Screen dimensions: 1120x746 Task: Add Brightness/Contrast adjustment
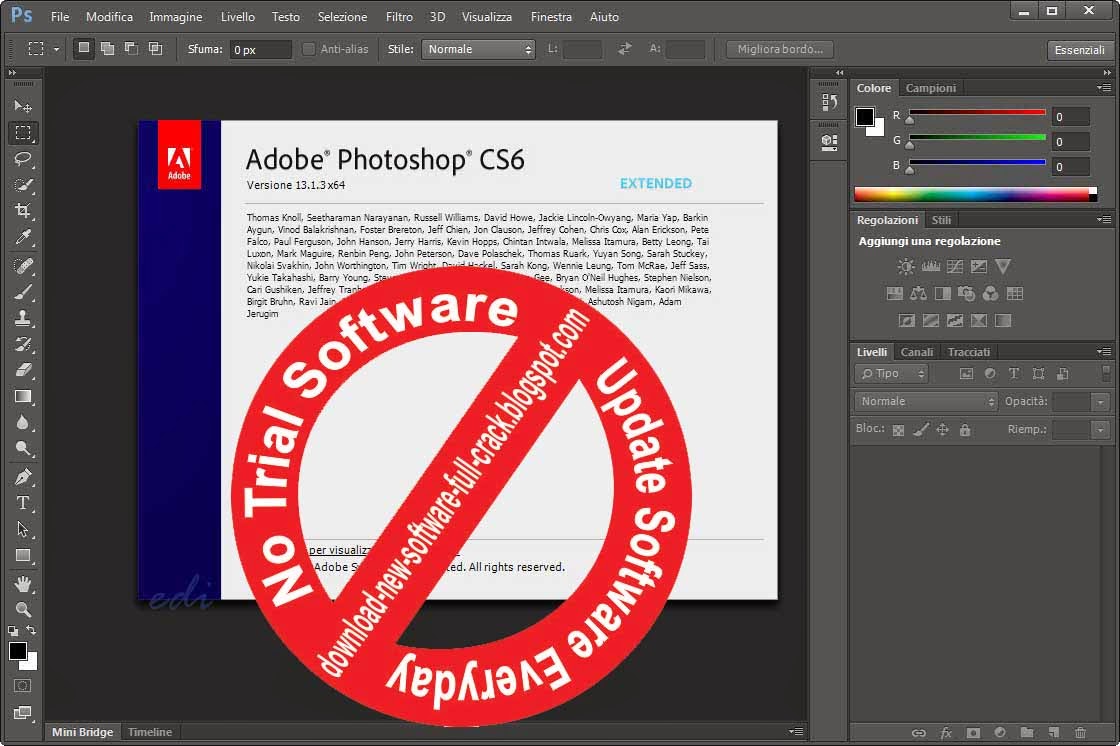pyautogui.click(x=906, y=267)
